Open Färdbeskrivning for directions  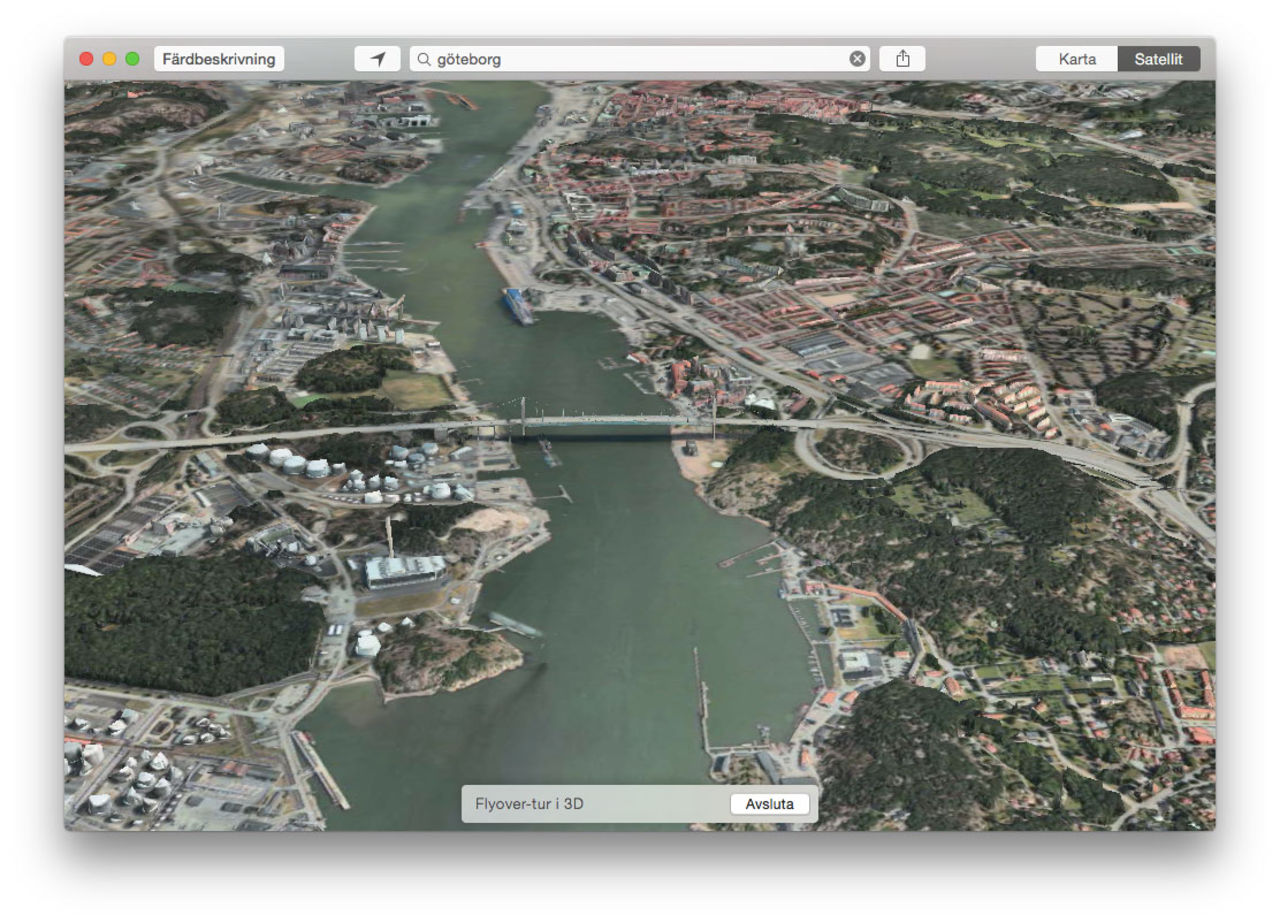point(220,58)
